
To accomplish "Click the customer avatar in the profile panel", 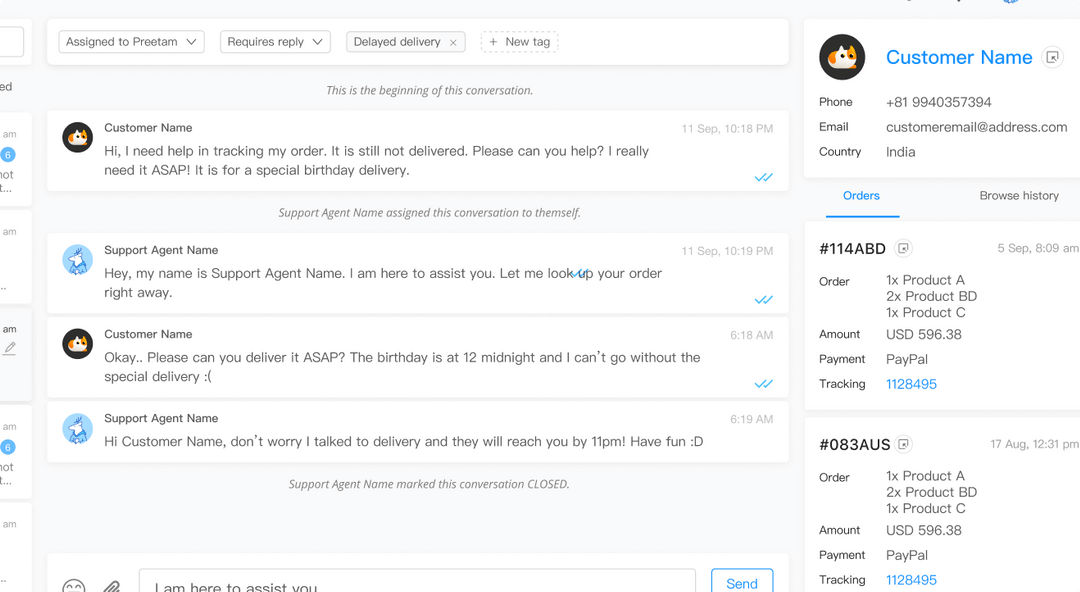I will click(x=842, y=57).
